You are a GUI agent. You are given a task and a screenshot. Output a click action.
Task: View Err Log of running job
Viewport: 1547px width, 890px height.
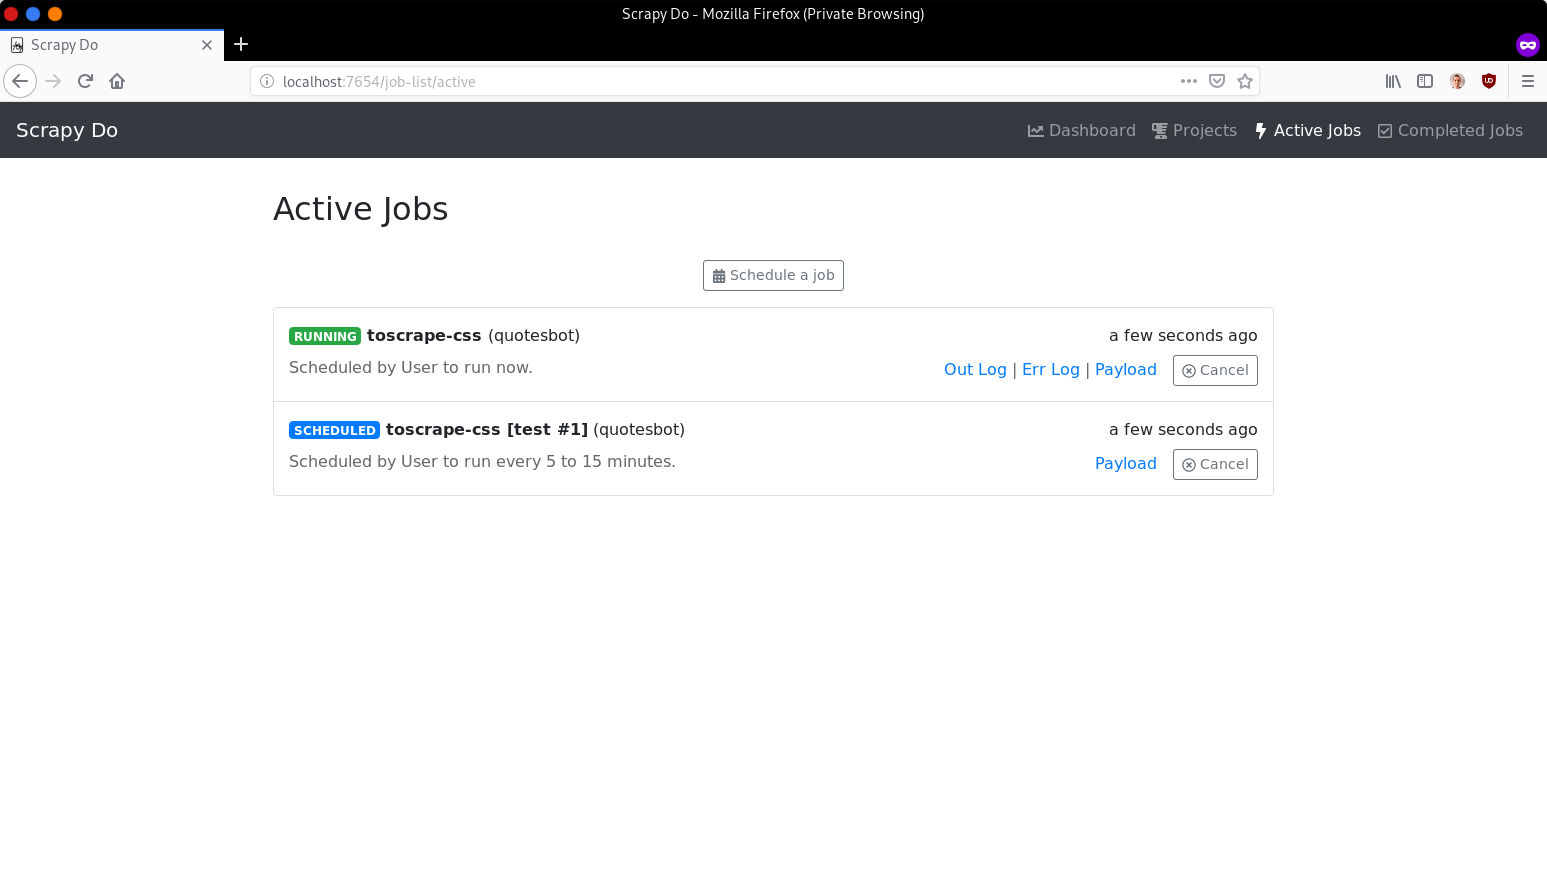coord(1051,369)
